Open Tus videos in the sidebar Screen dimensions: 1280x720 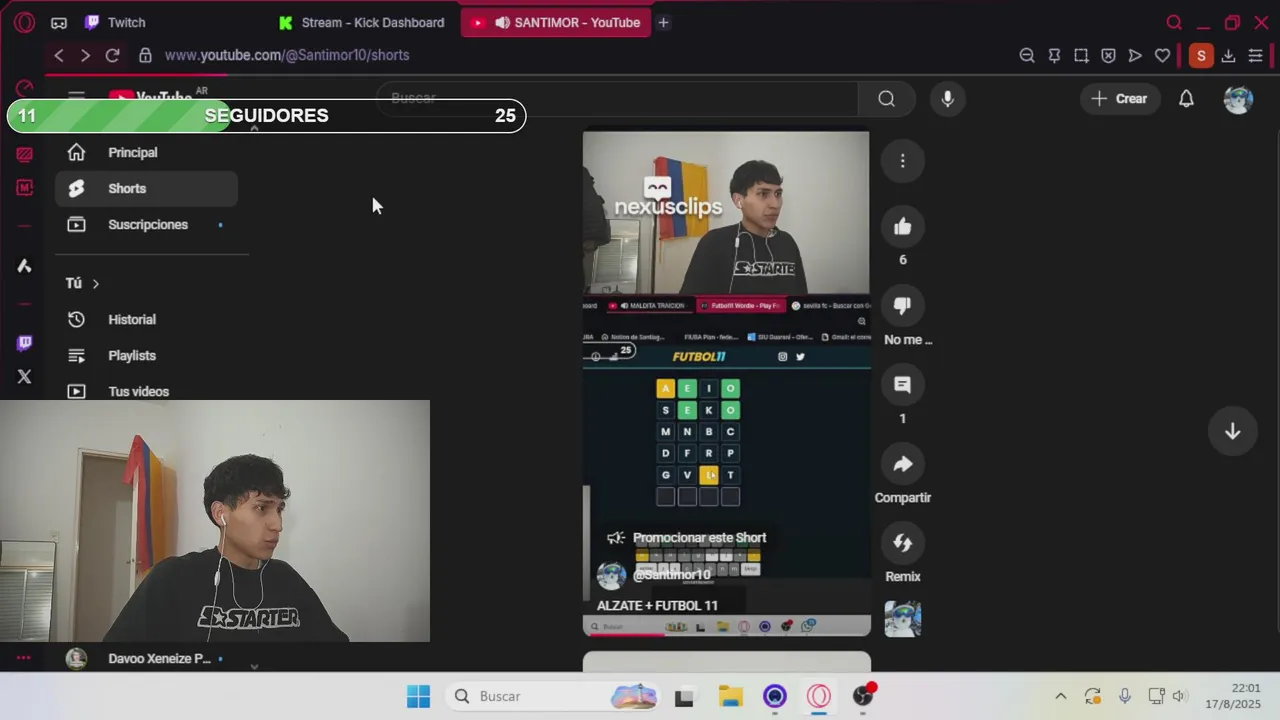(146, 391)
